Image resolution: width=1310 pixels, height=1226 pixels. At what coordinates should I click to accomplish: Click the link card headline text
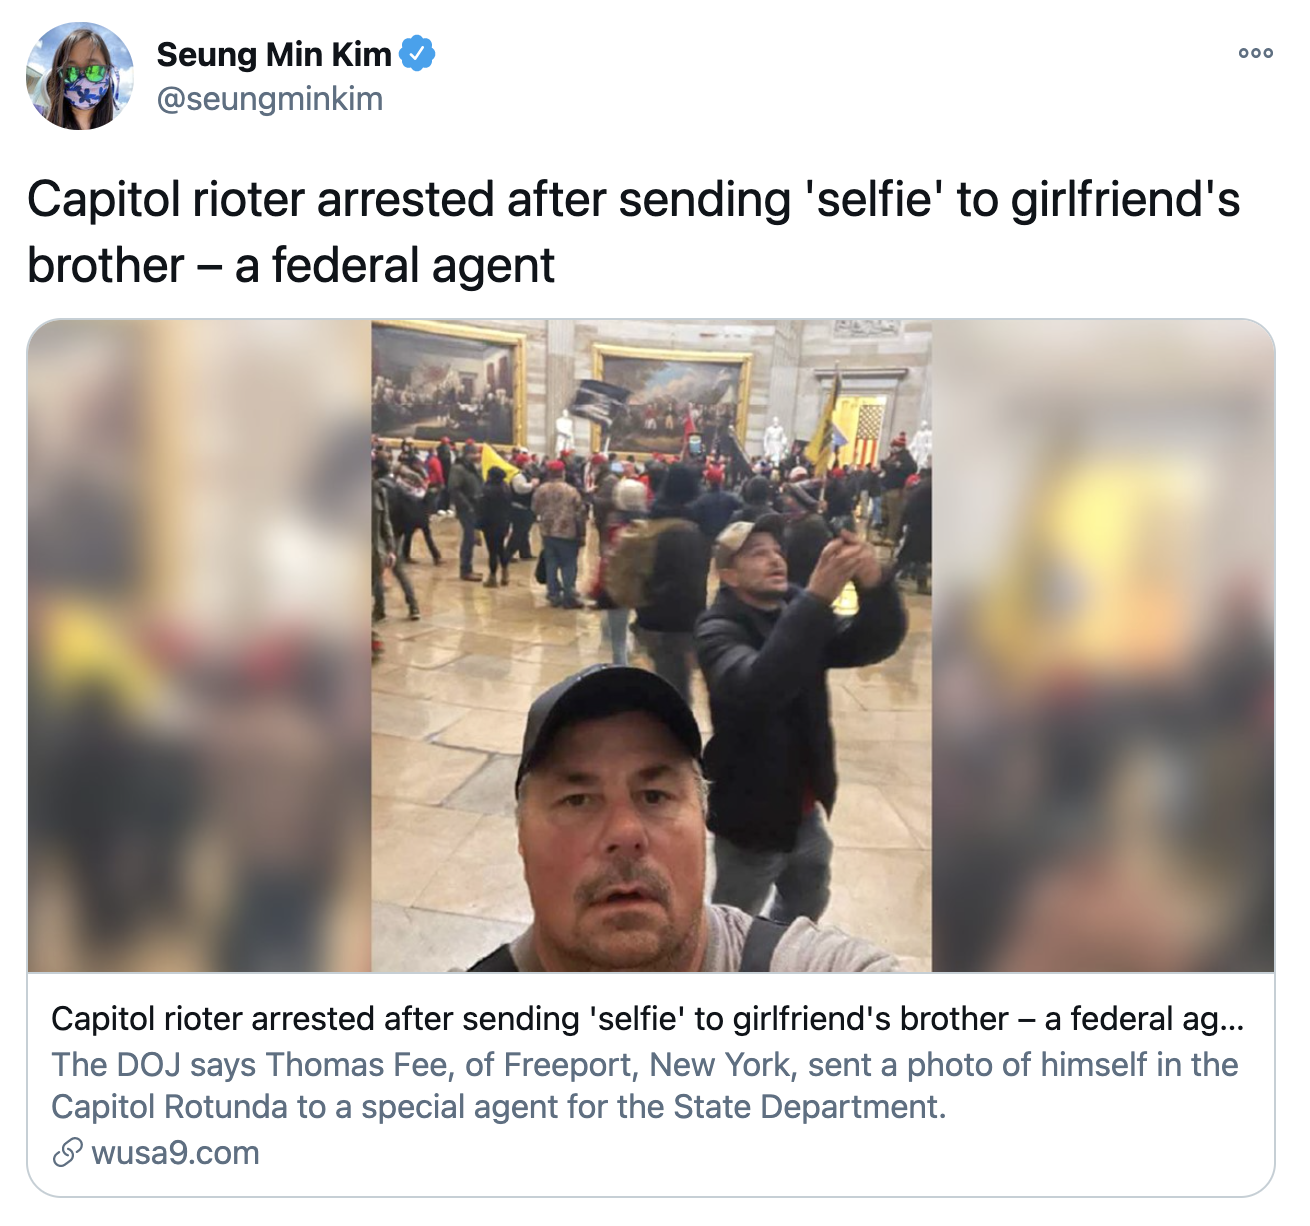click(647, 1018)
